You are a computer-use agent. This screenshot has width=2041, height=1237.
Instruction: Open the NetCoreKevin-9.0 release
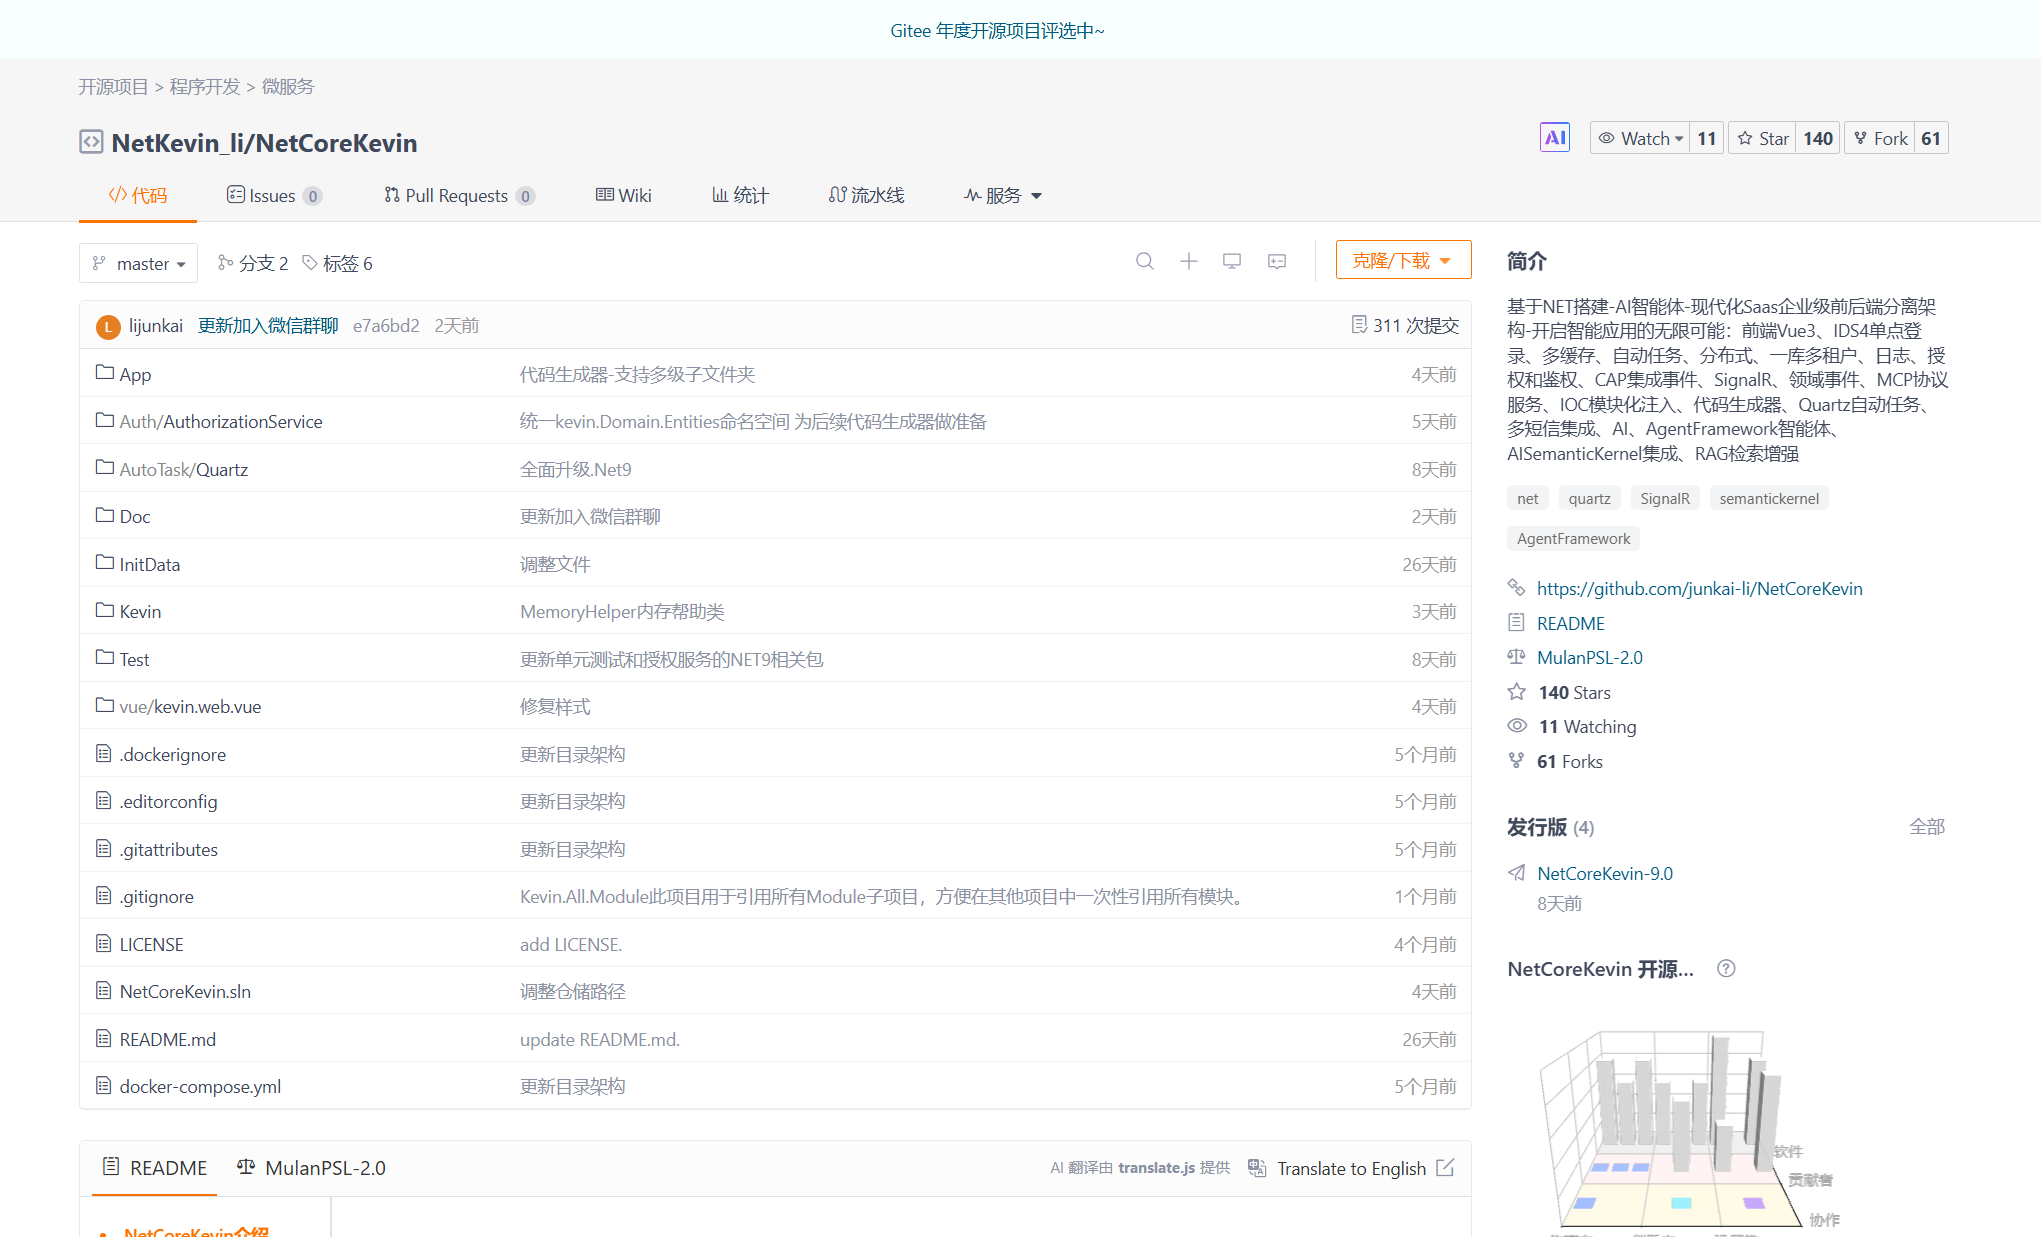click(x=1604, y=873)
